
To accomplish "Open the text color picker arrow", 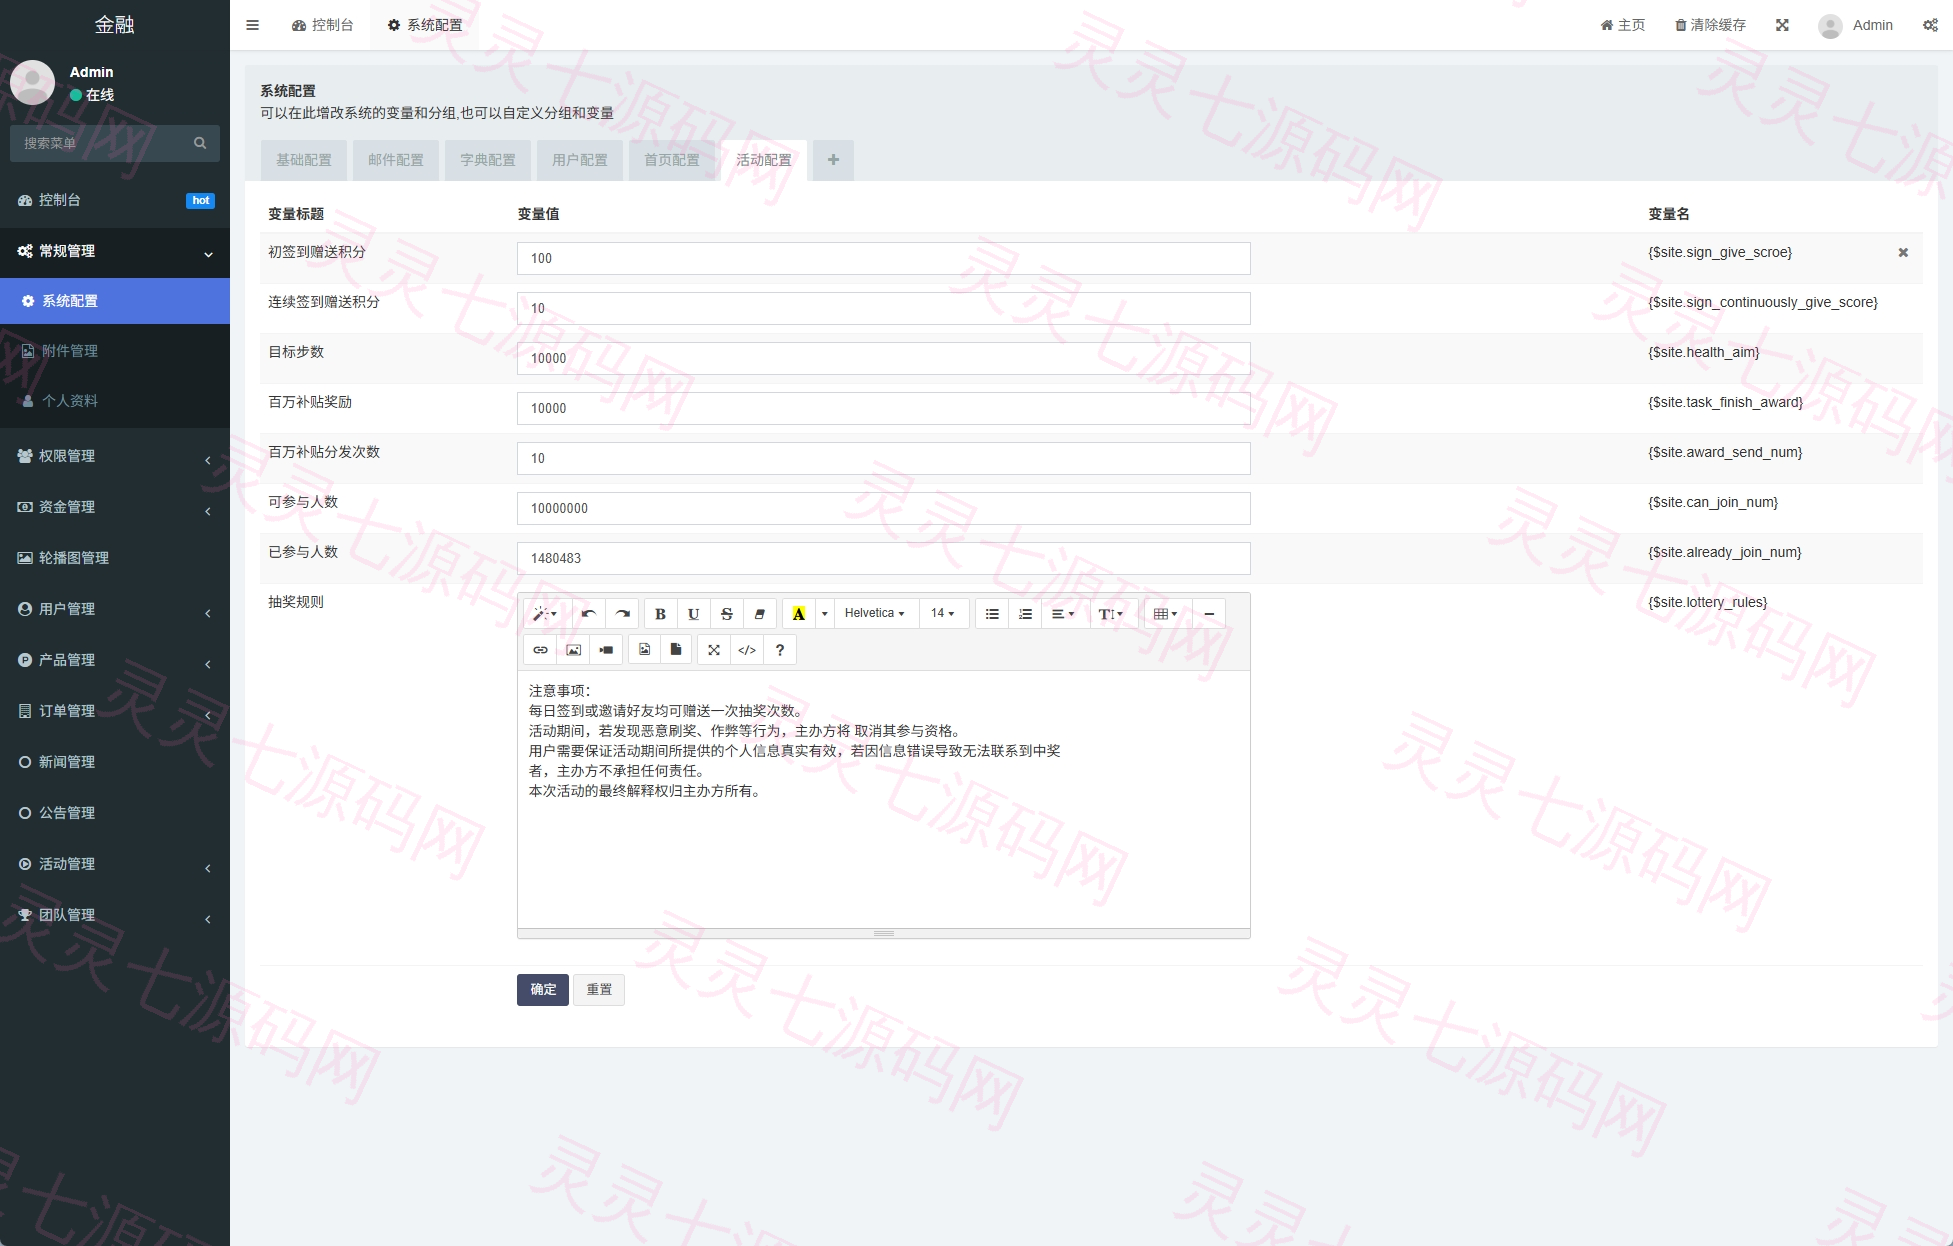I will point(824,614).
